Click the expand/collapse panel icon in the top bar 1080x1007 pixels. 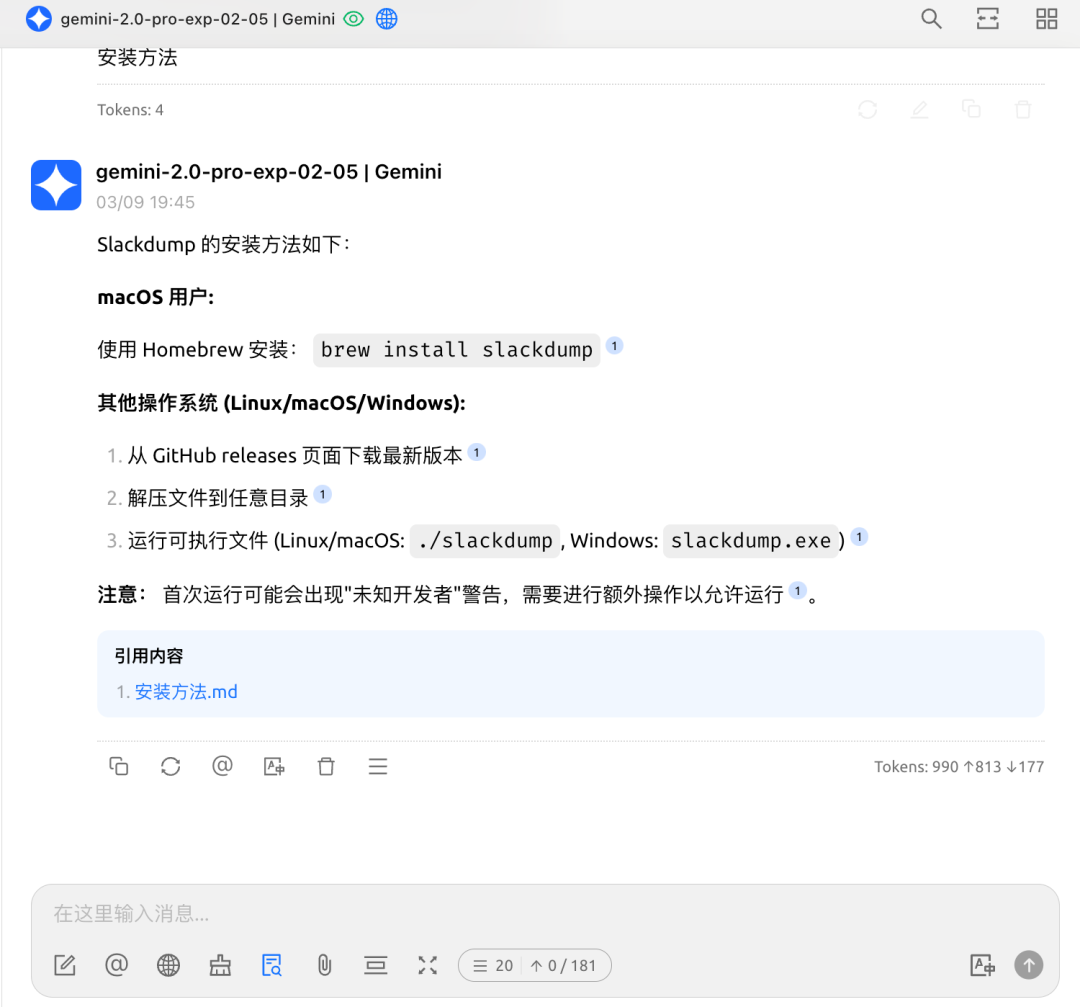coord(988,19)
